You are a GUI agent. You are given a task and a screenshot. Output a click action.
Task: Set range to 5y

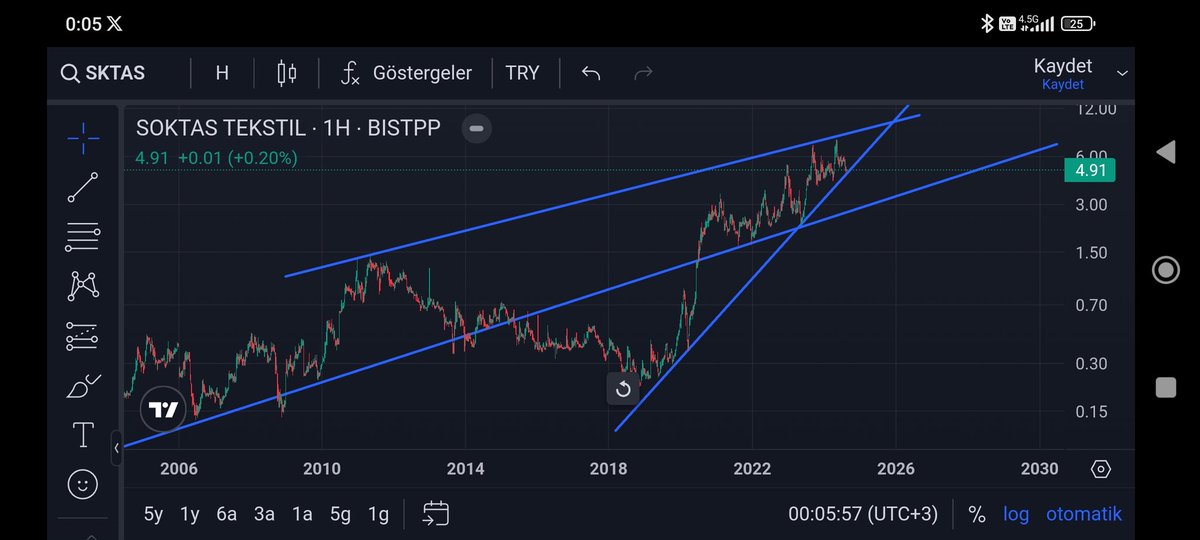[153, 514]
